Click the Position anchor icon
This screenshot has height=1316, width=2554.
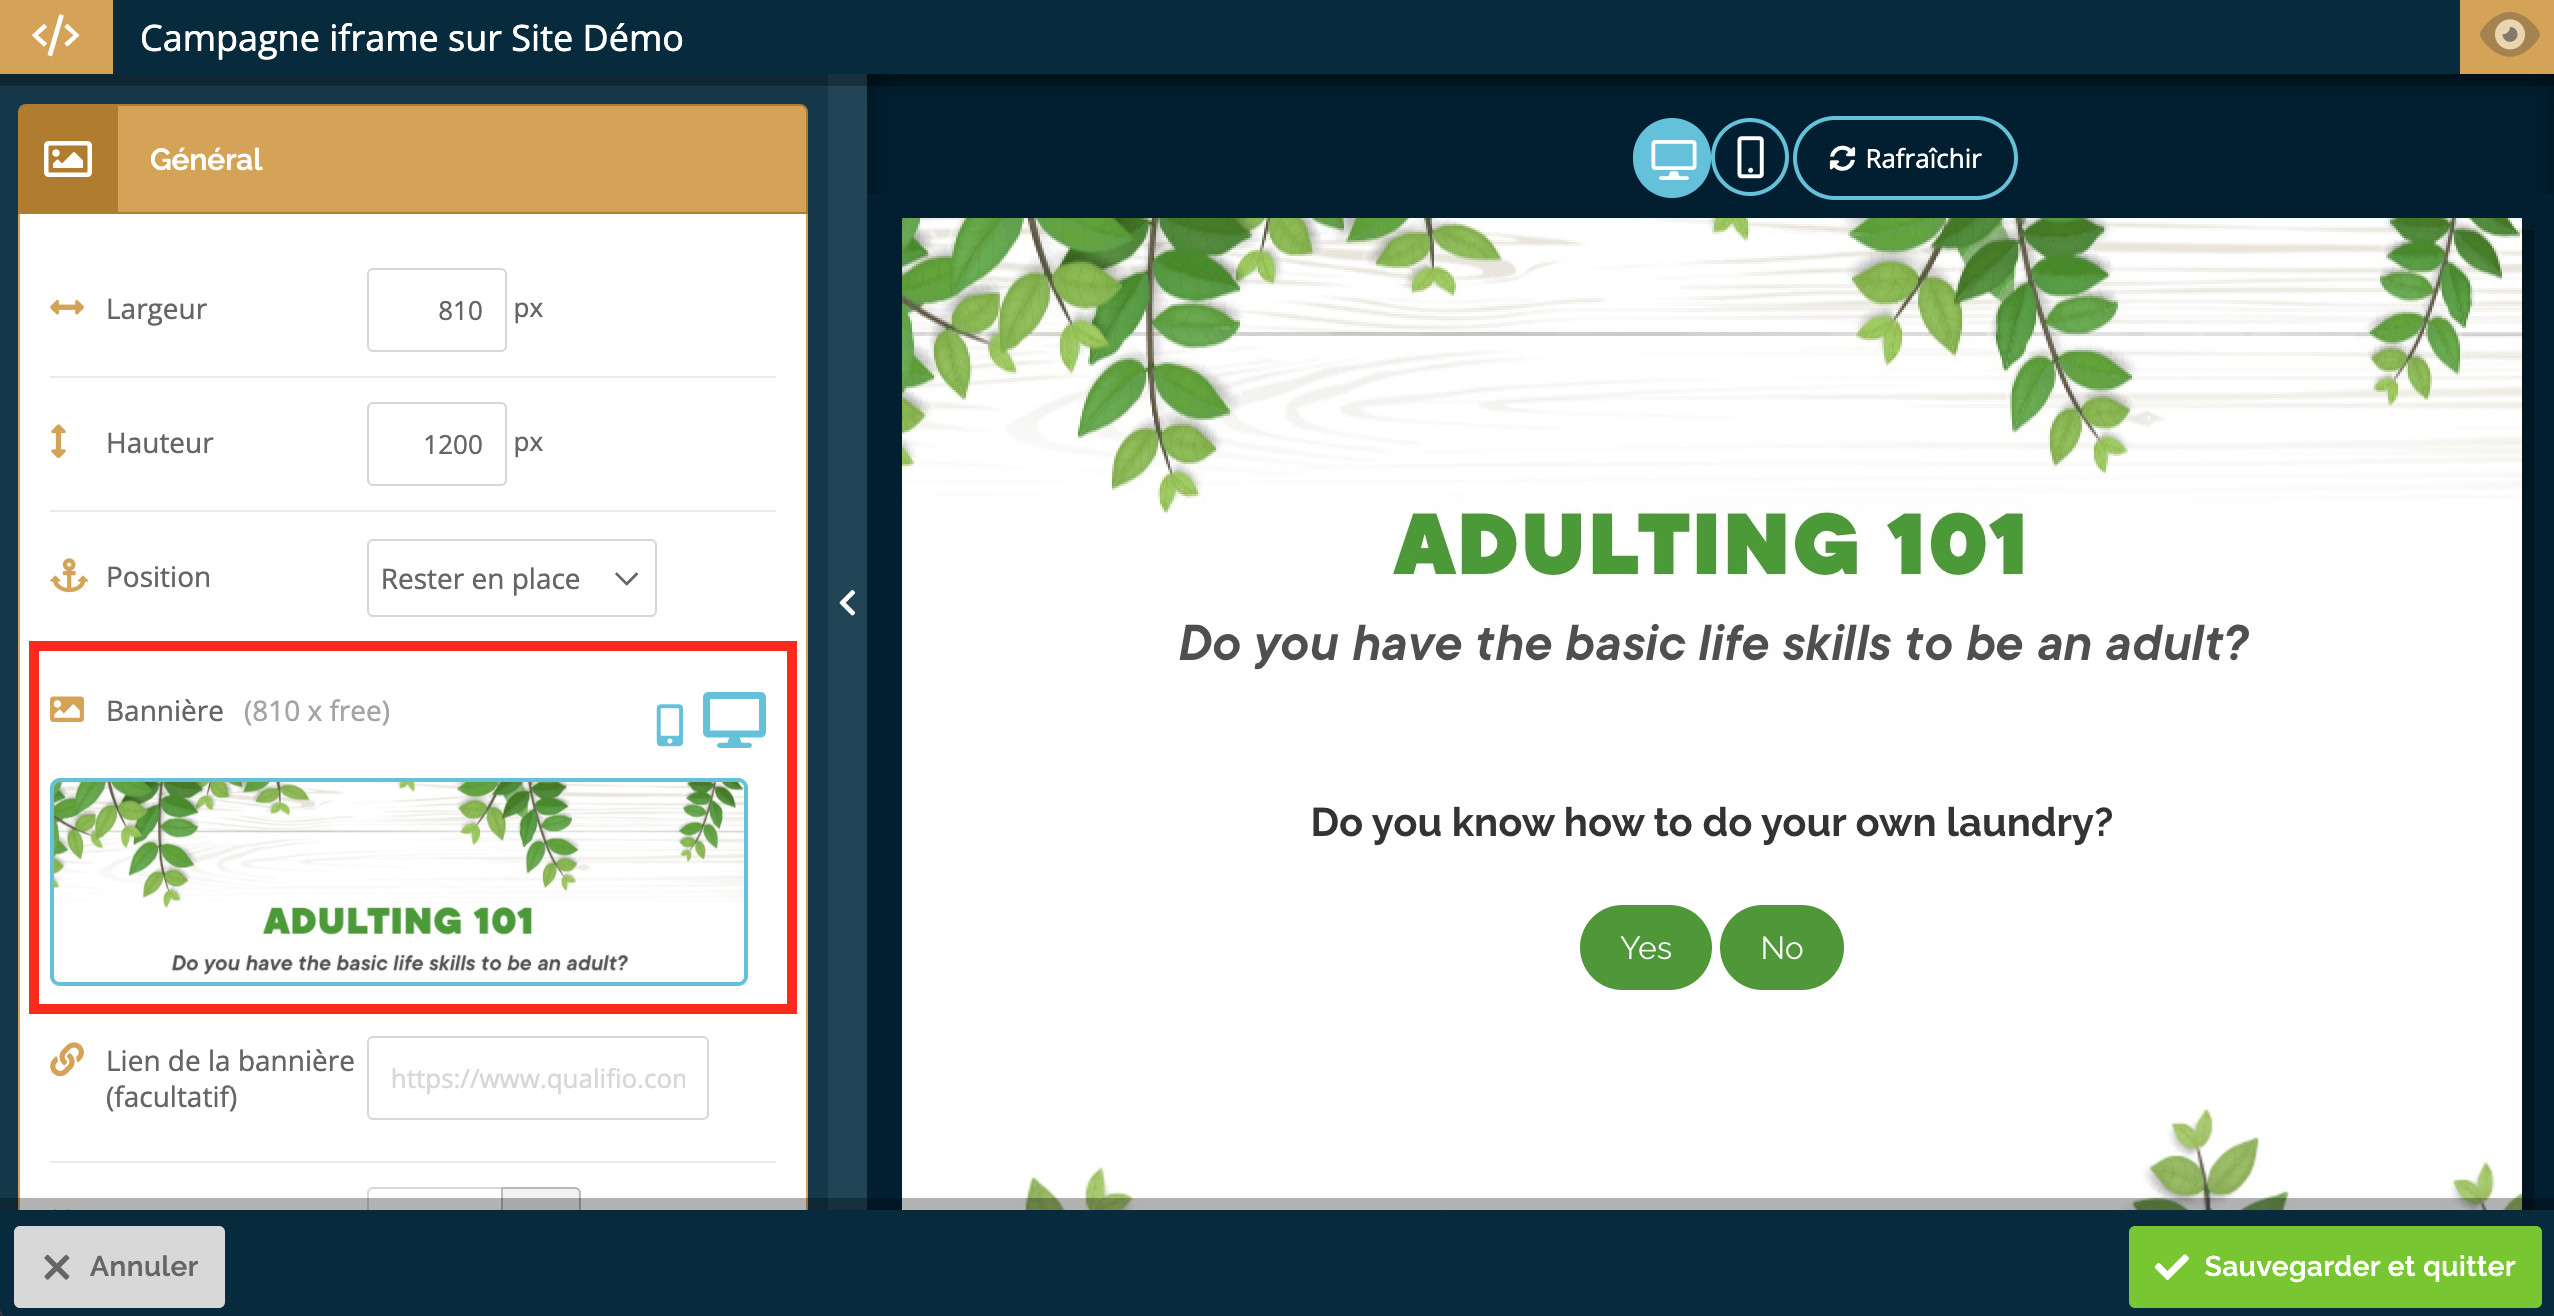(69, 576)
